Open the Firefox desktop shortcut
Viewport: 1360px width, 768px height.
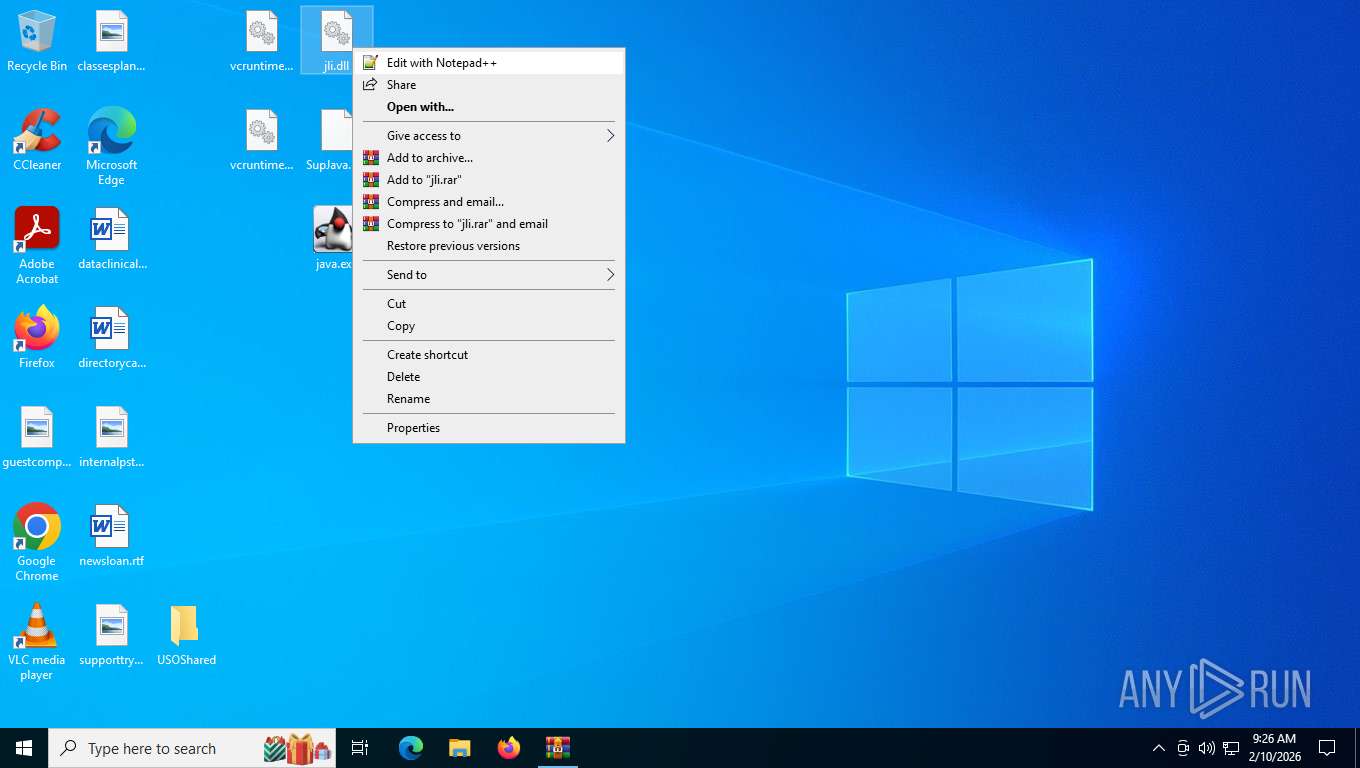37,338
